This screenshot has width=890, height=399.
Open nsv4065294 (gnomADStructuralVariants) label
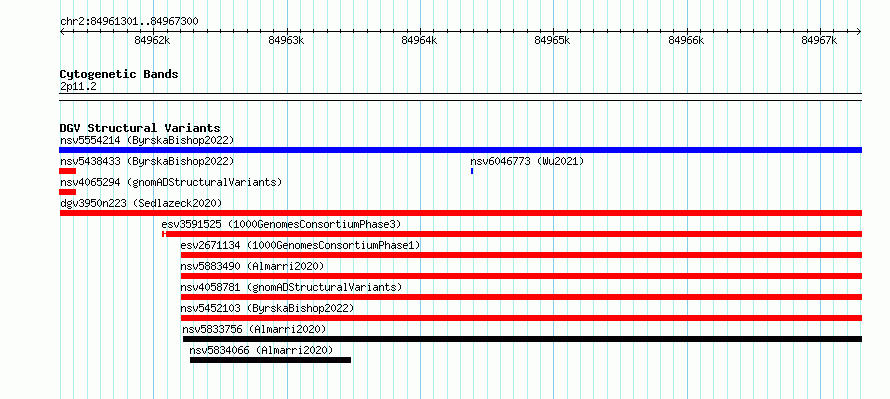(x=171, y=182)
